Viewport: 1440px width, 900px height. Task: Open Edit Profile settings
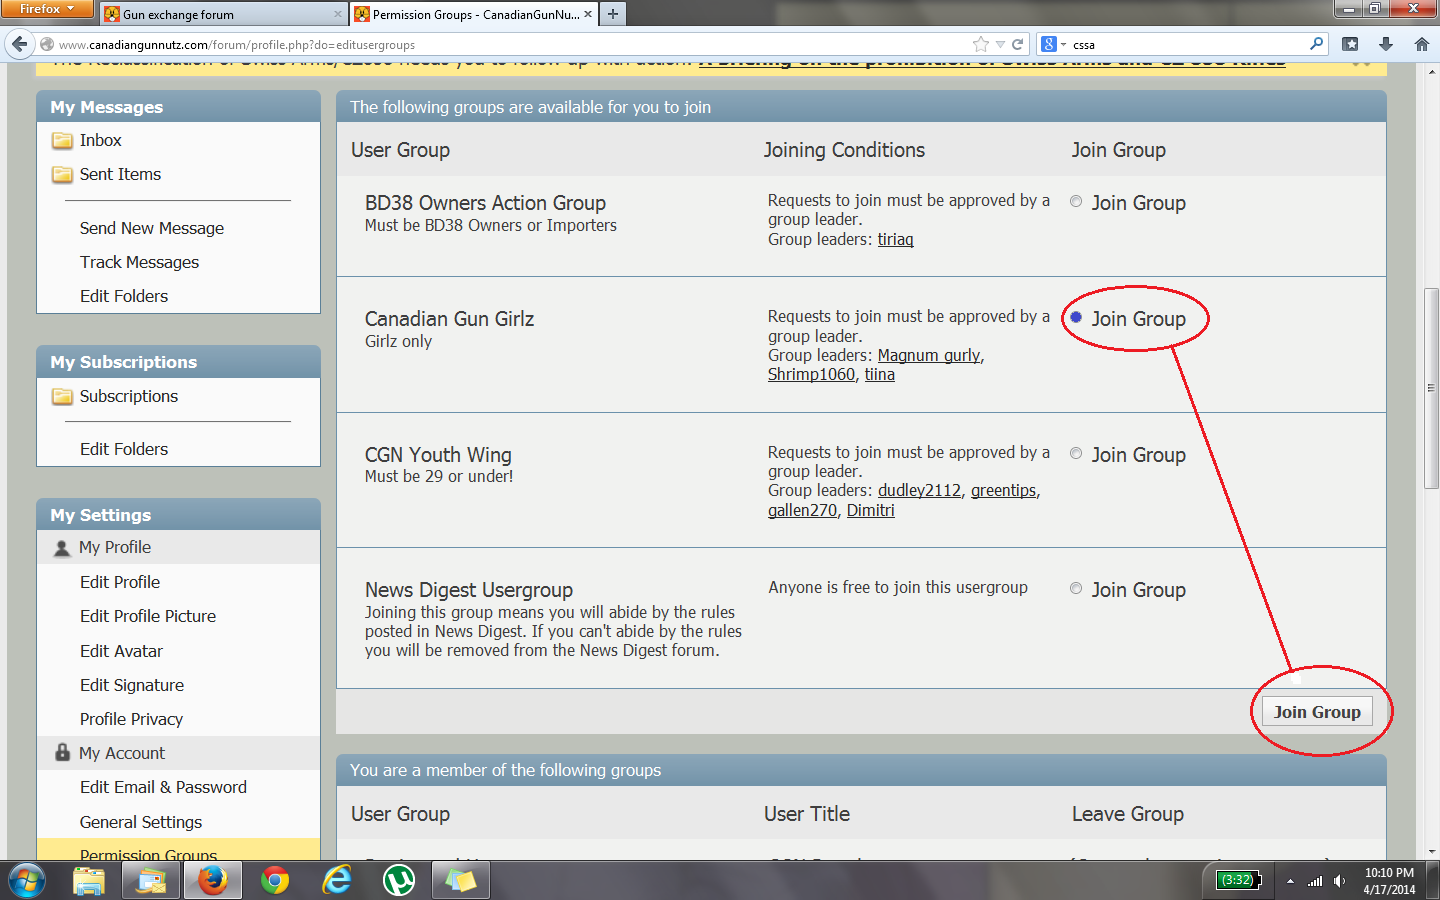click(x=120, y=582)
